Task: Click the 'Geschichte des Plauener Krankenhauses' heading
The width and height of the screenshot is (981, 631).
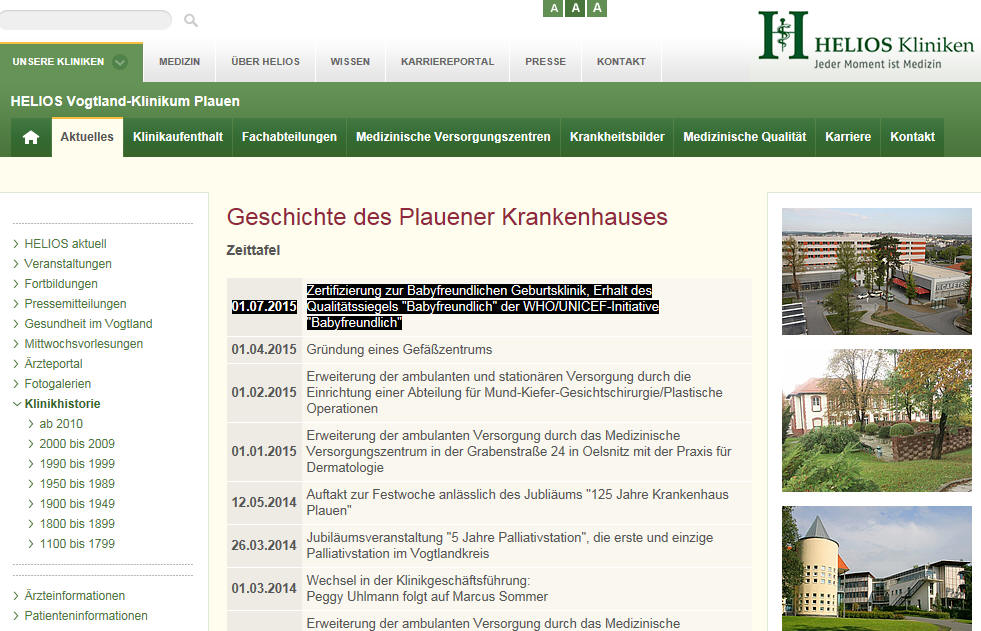Action: tap(447, 217)
